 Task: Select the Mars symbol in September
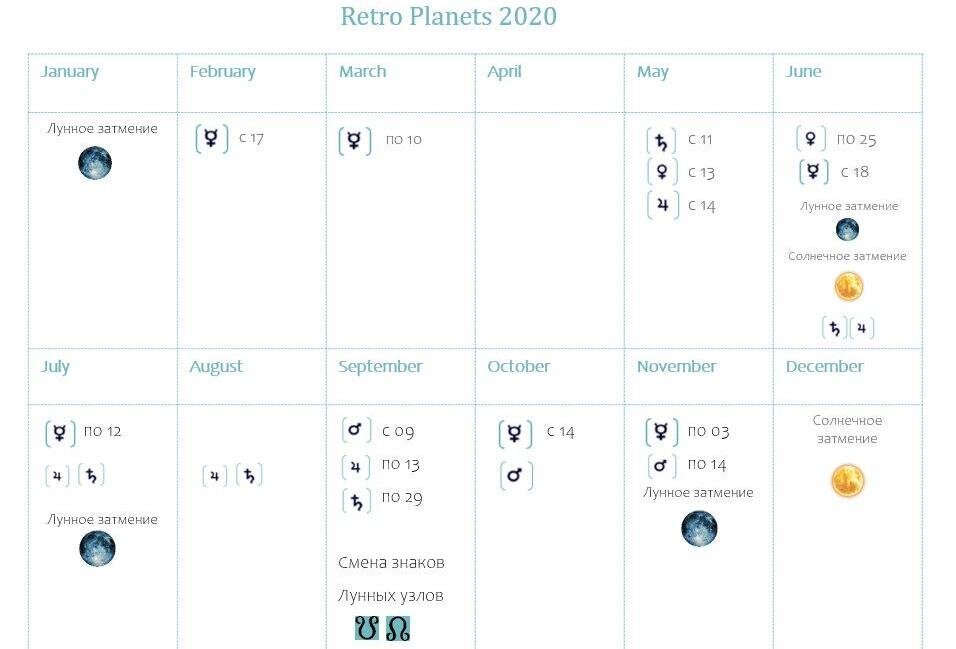click(x=356, y=431)
